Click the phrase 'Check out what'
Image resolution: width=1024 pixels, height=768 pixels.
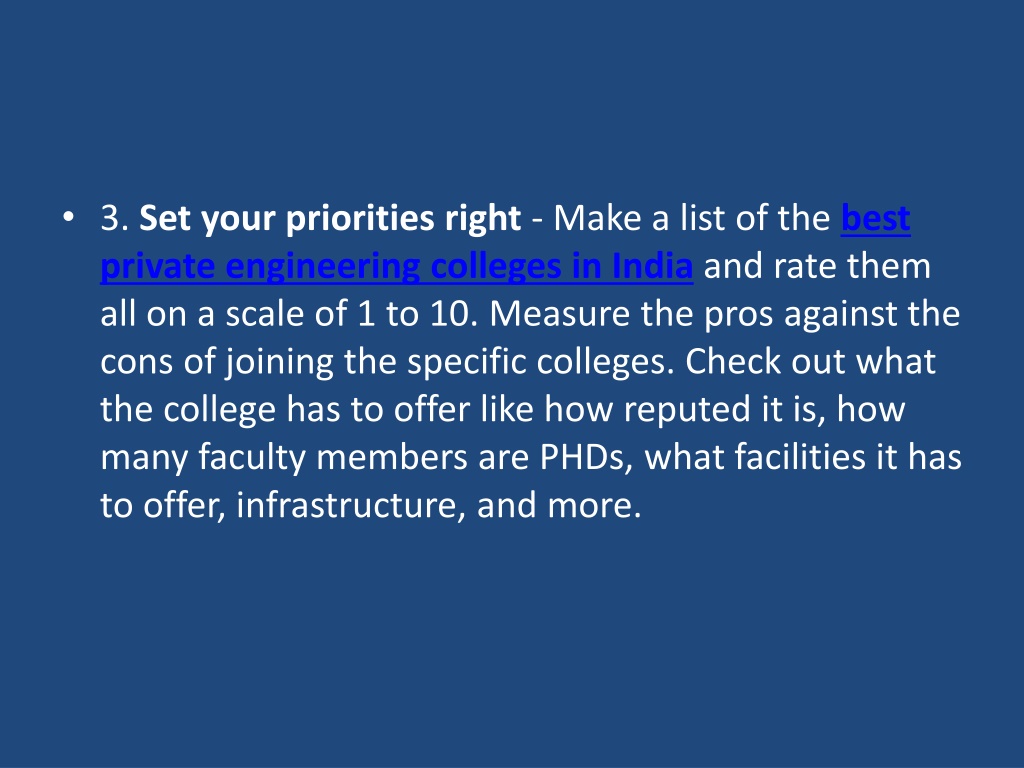pos(810,362)
